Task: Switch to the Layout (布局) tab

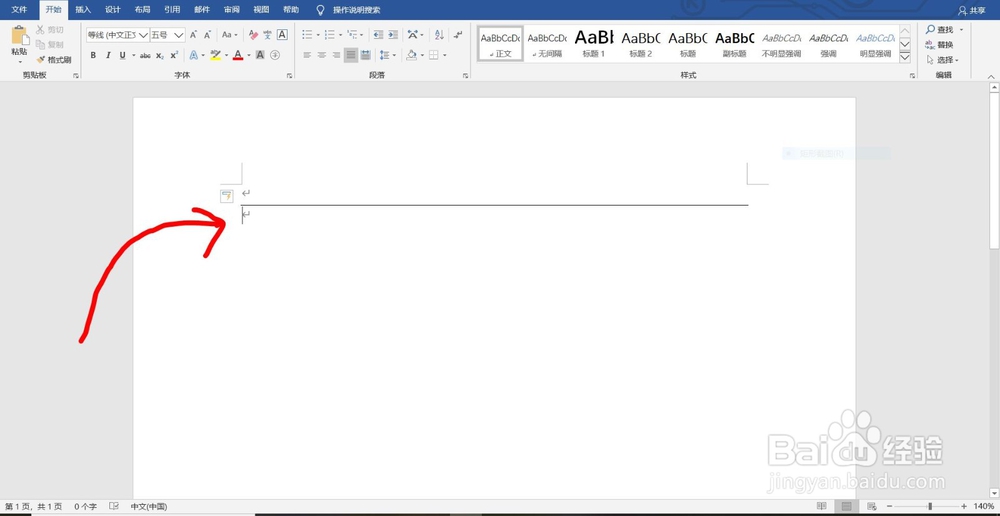Action: tap(142, 10)
